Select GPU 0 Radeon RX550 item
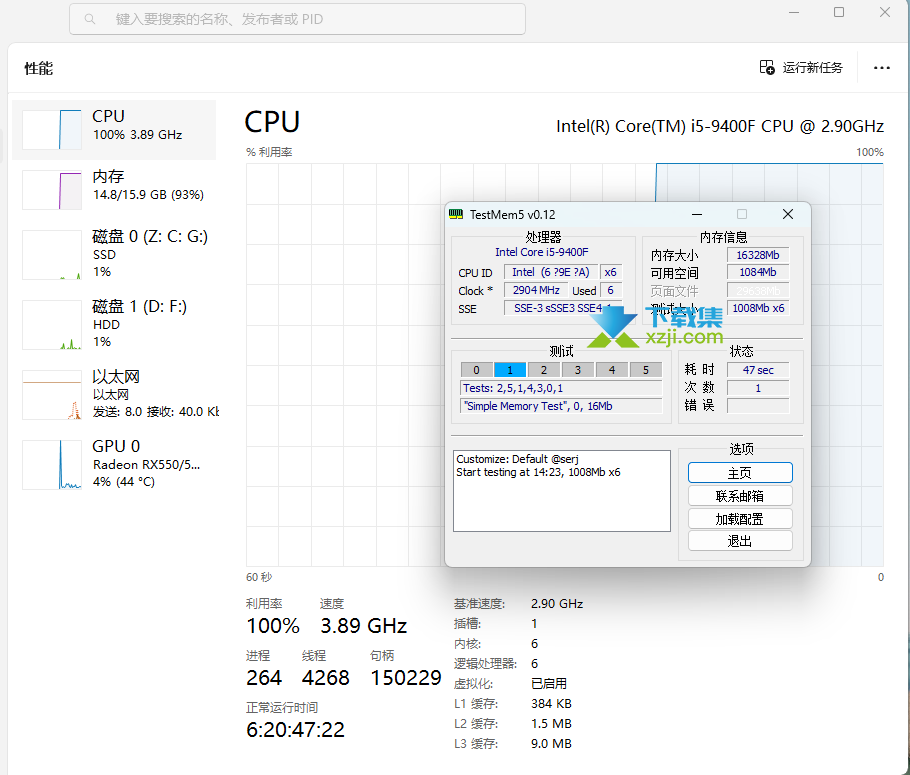Viewport: 910px width, 775px height. coord(114,464)
